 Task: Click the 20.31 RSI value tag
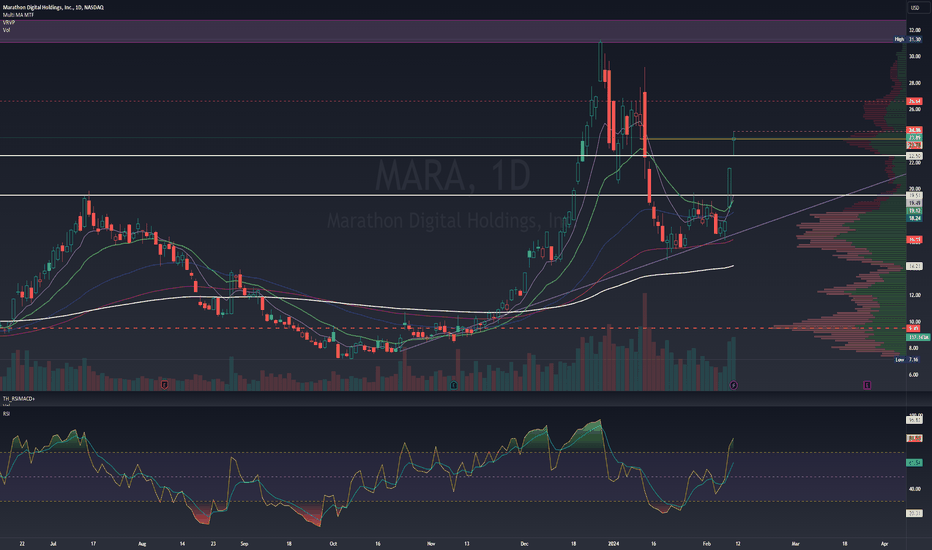[914, 513]
